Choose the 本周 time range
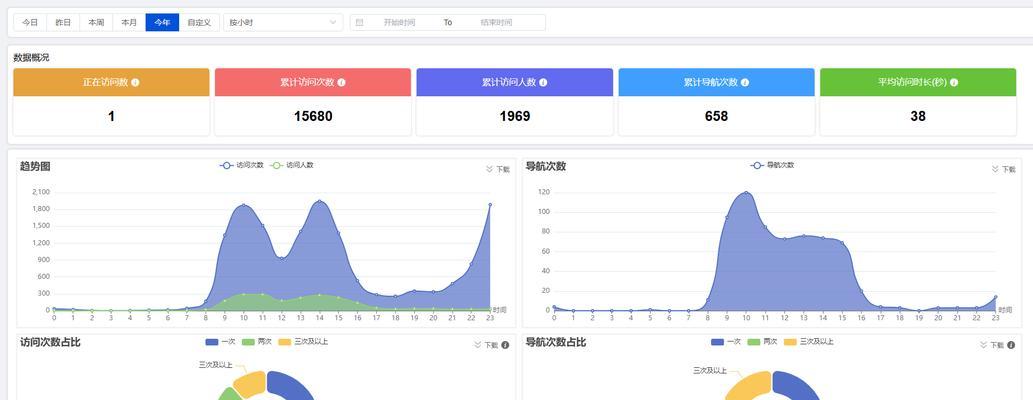This screenshot has height=400, width=1033. pyautogui.click(x=96, y=22)
